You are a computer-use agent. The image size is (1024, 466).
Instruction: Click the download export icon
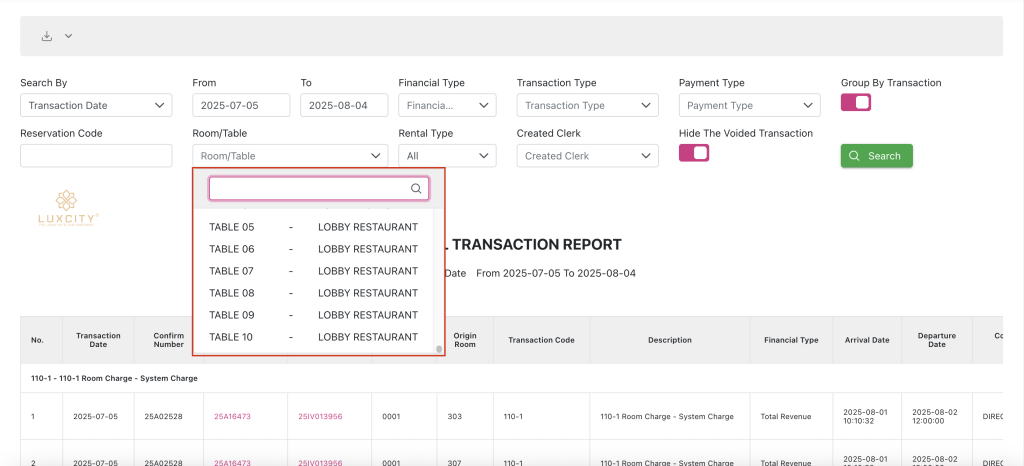pyautogui.click(x=46, y=36)
